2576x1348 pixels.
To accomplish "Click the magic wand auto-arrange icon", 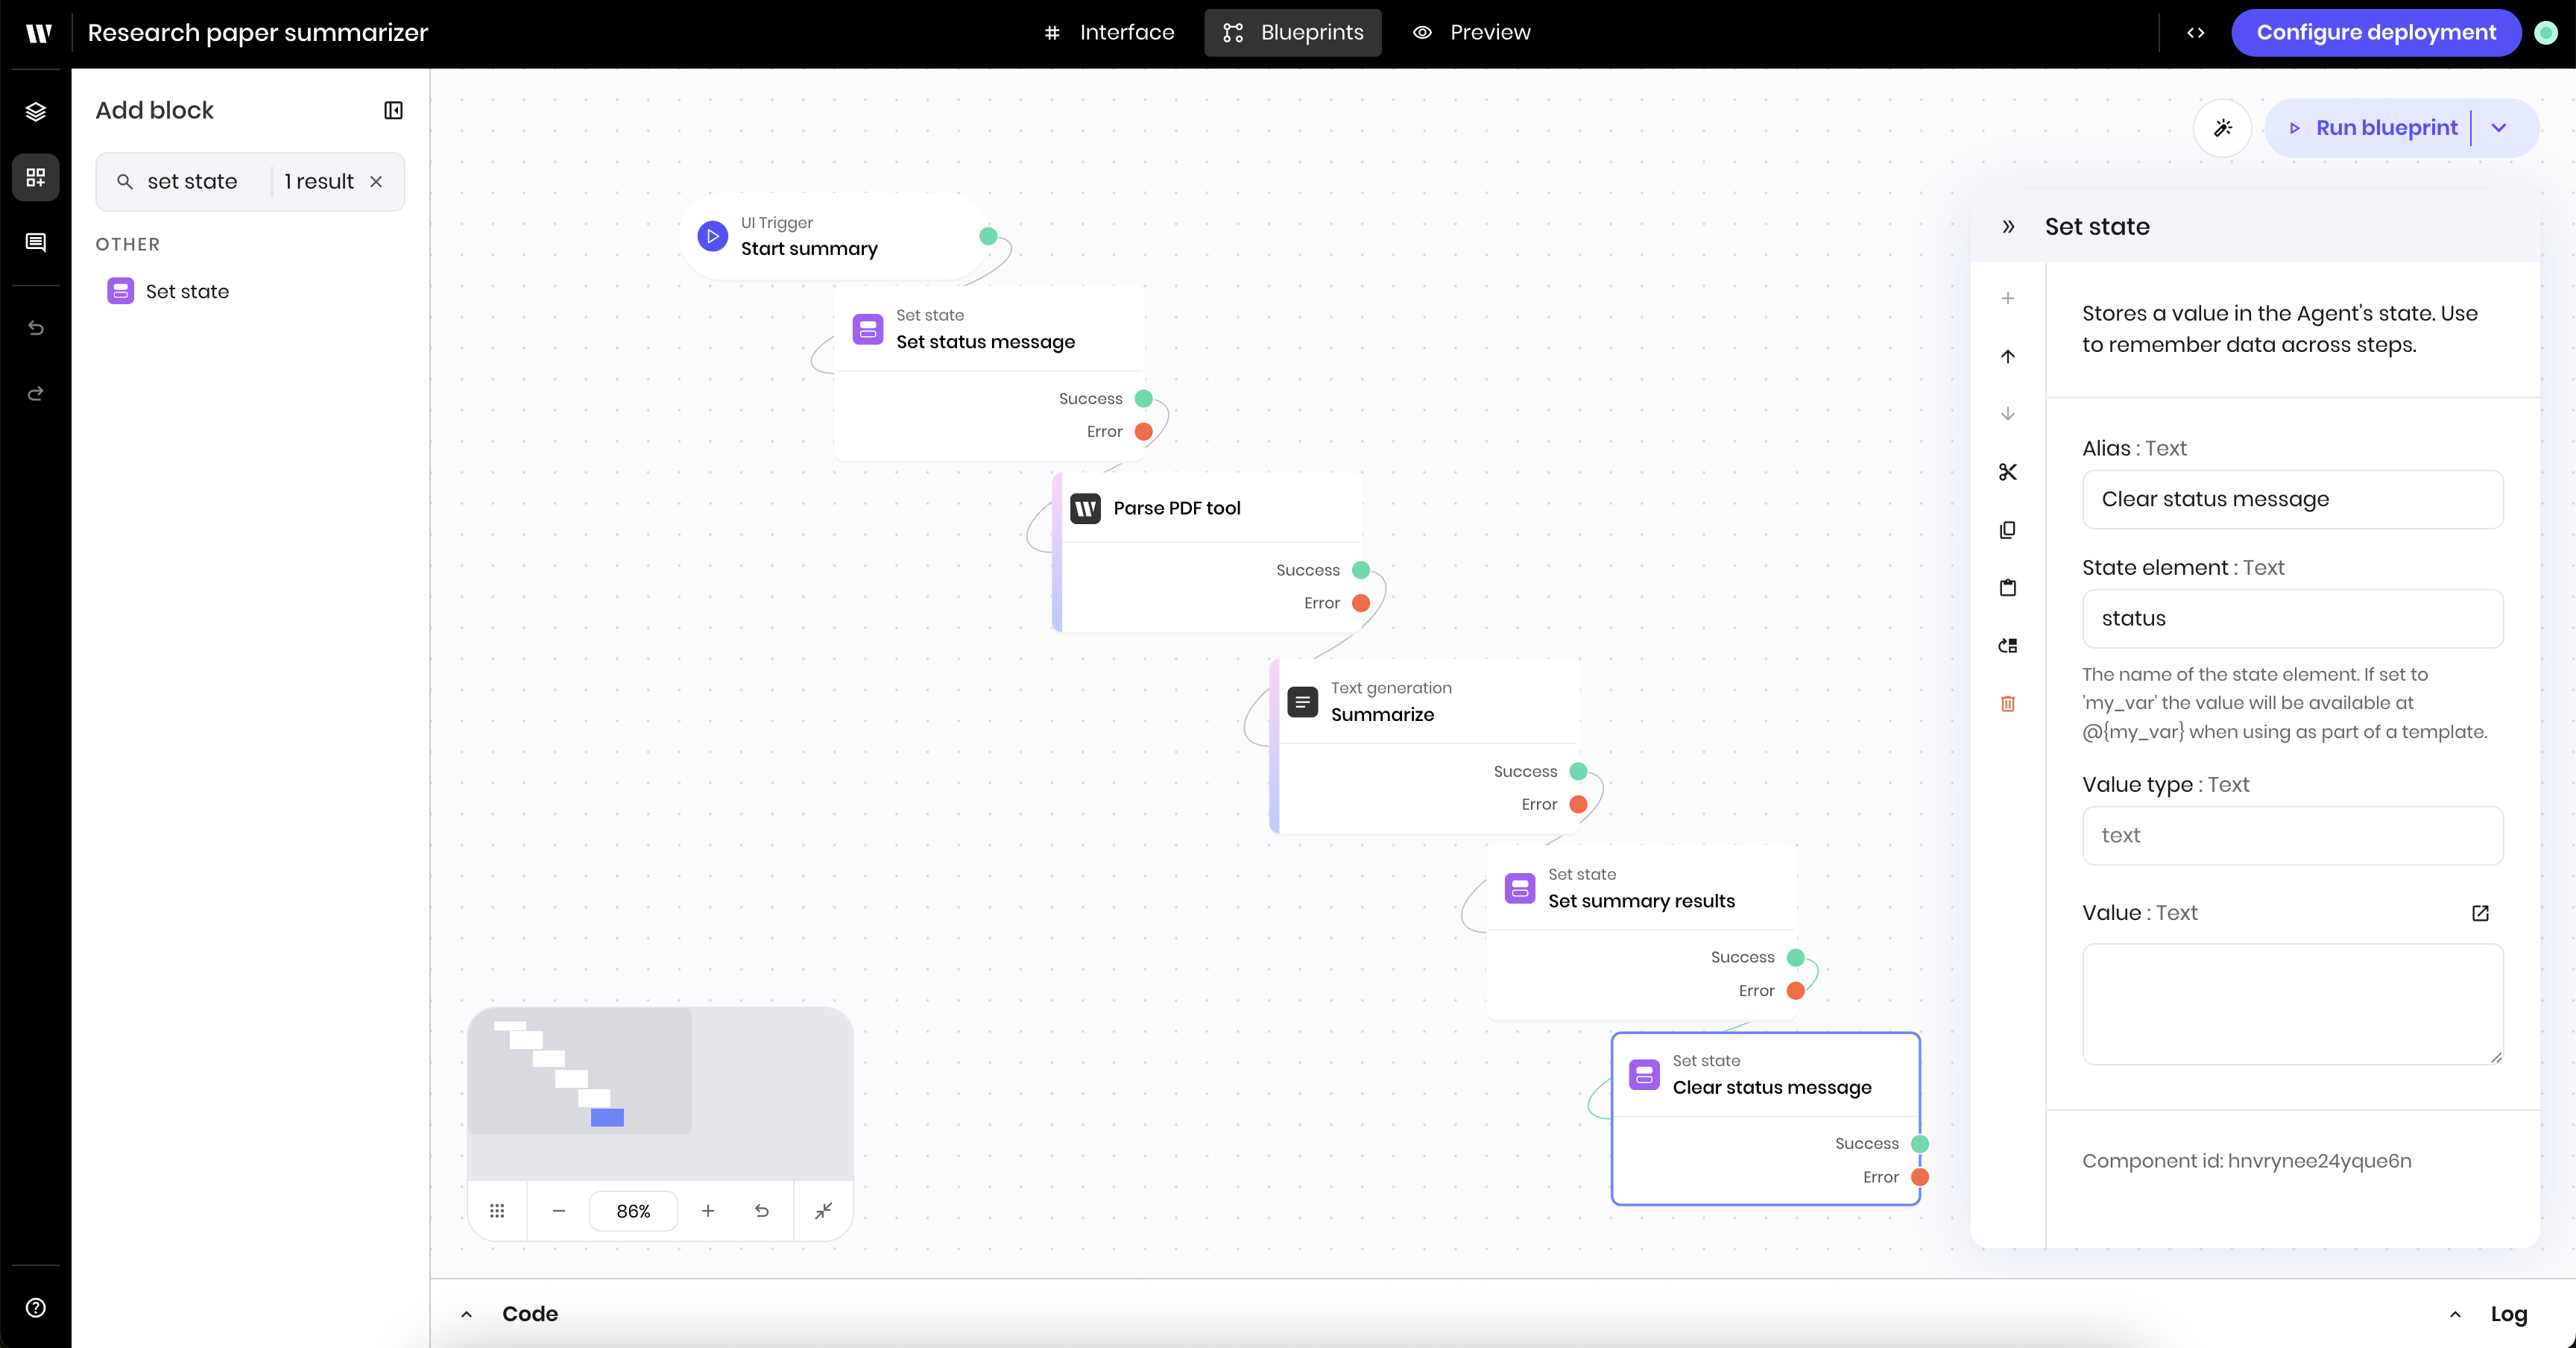I will (x=2222, y=128).
